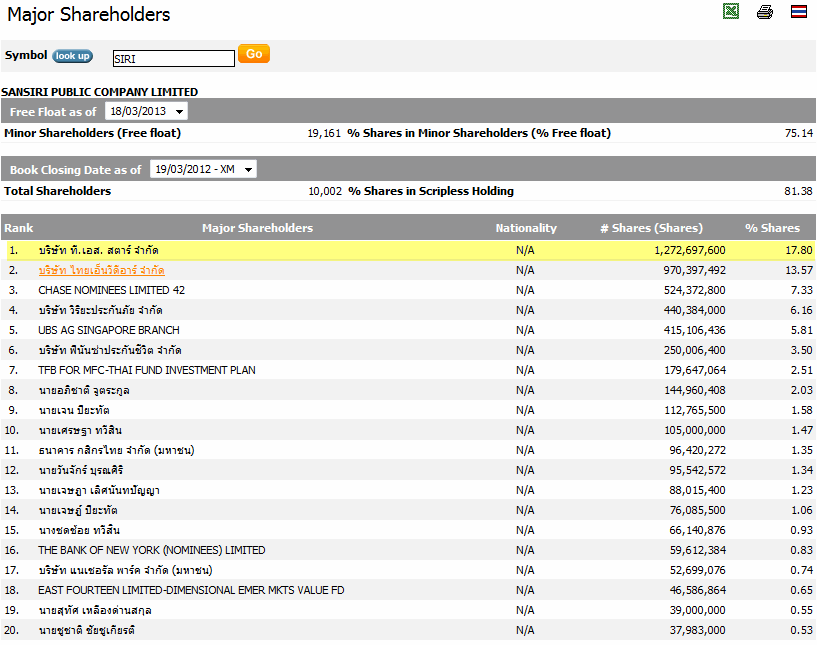Click share count 524,372,800
This screenshot has height=645, width=817.
tap(695, 290)
